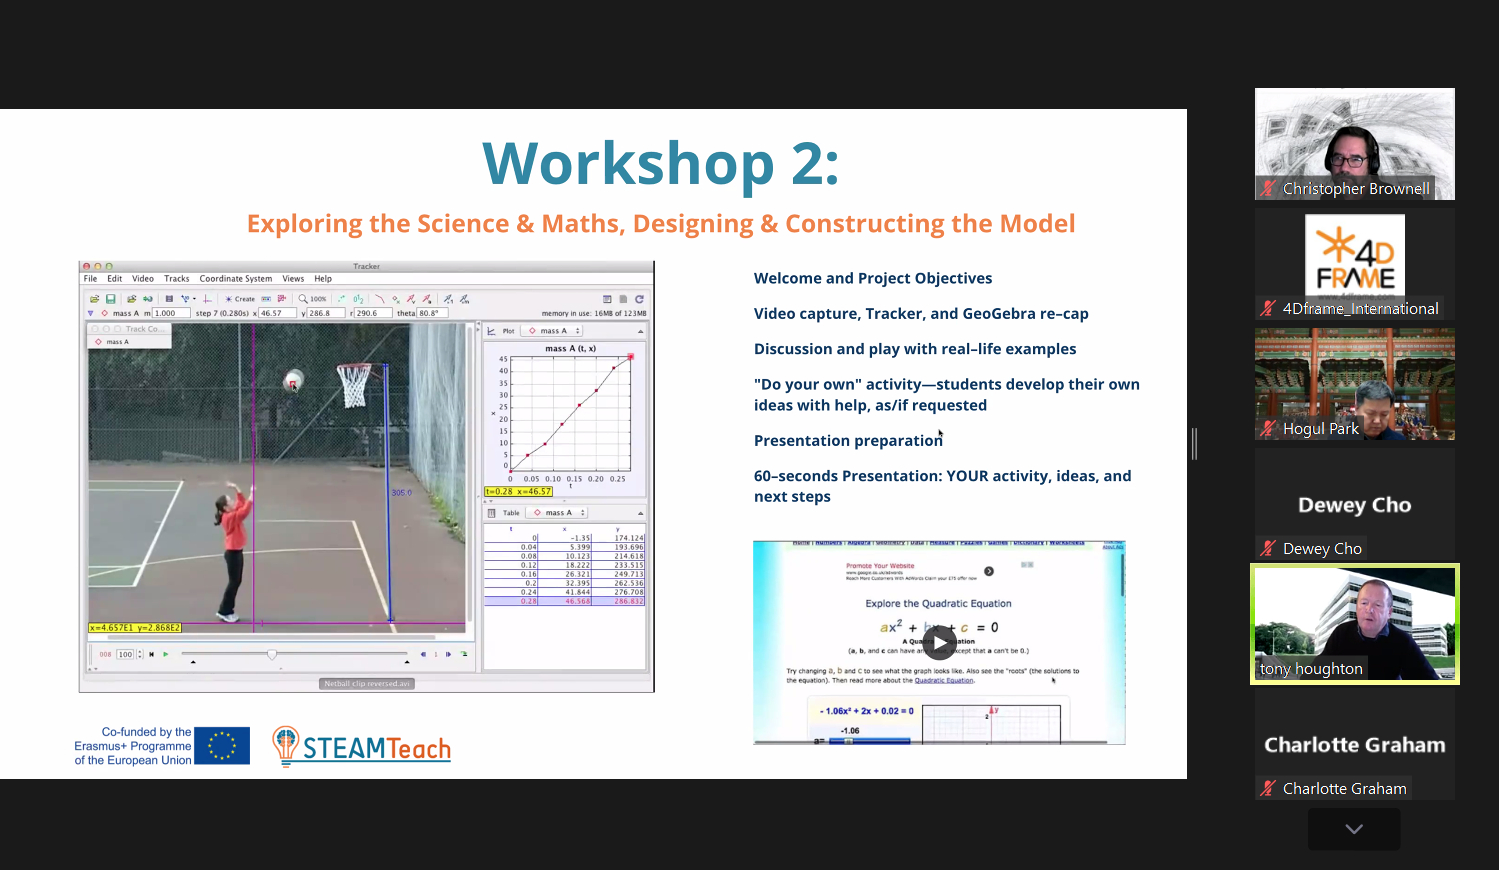
Task: Open the Tracks menu
Action: (x=176, y=279)
